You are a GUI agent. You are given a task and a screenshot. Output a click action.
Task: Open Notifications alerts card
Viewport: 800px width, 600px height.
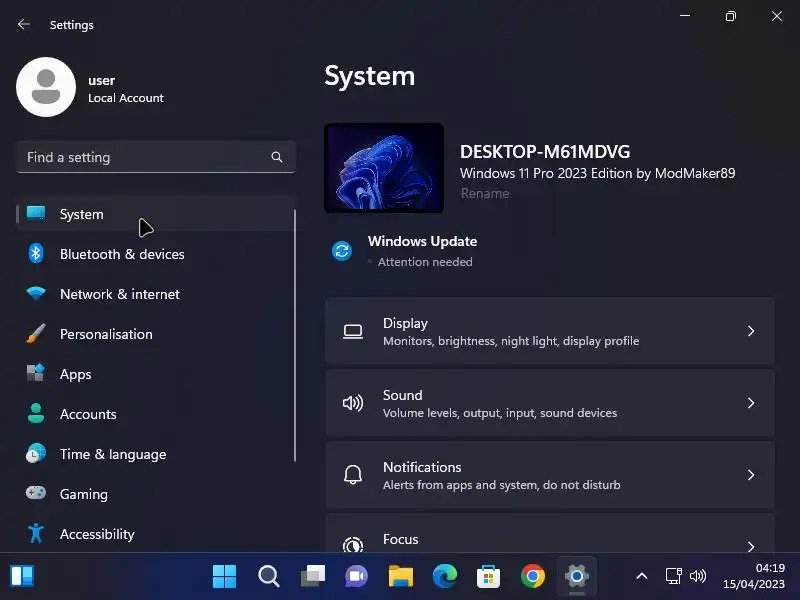[x=549, y=475]
